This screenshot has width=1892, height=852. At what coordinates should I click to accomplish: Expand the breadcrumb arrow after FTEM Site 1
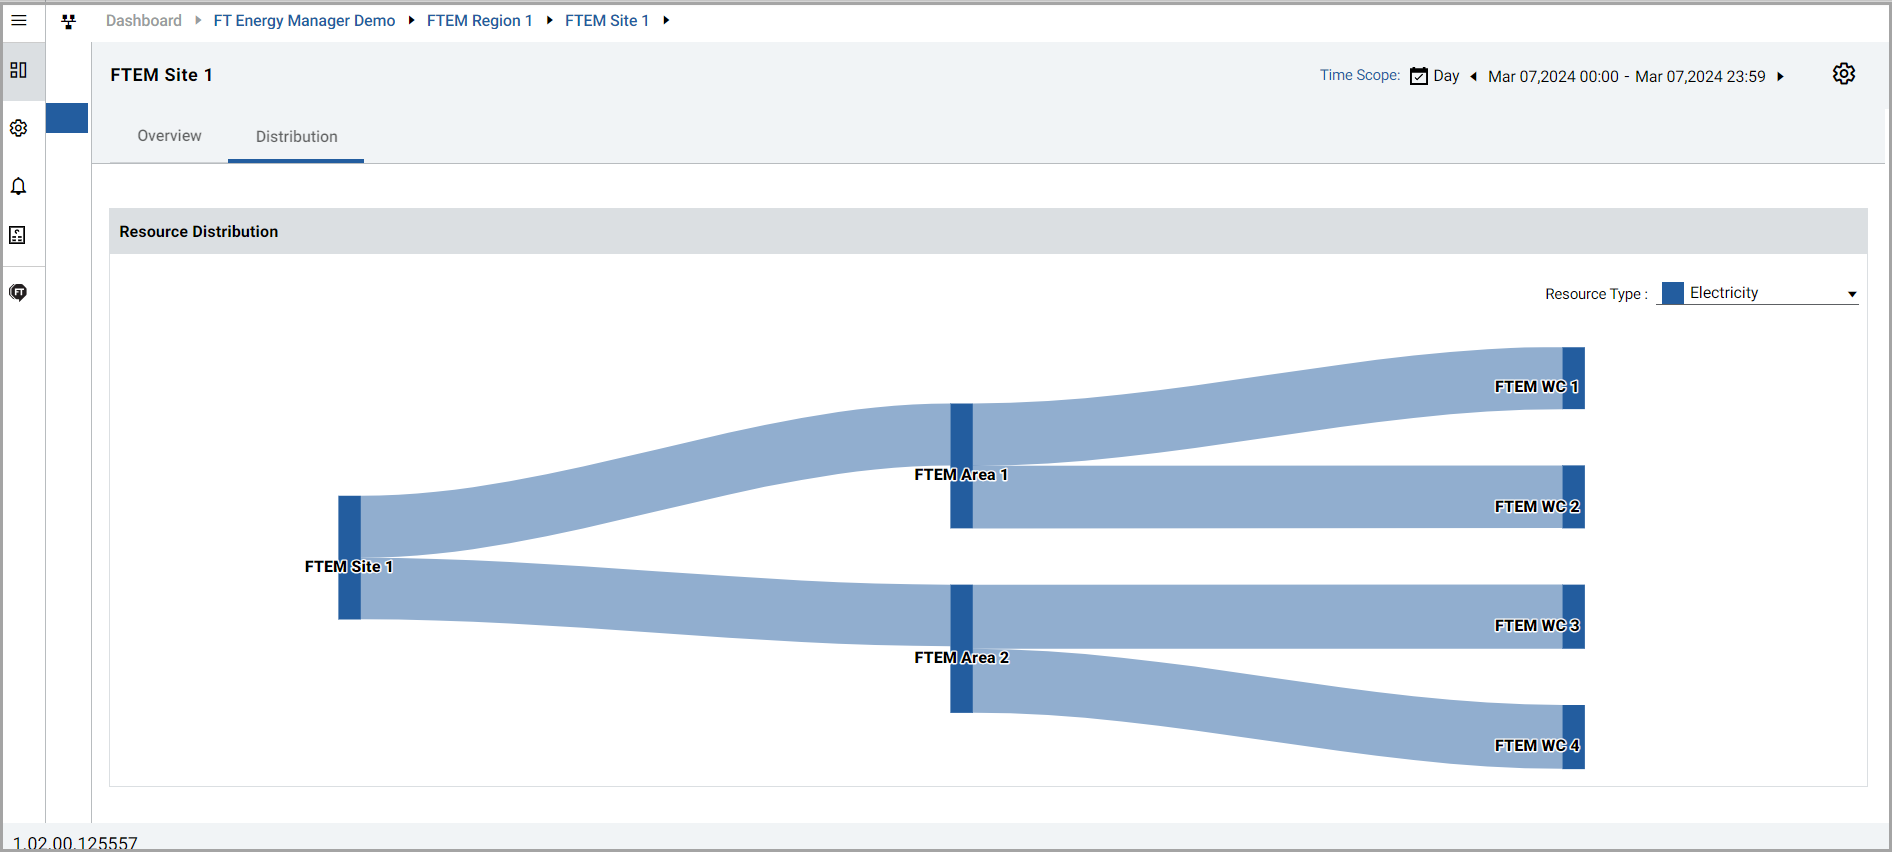click(x=666, y=21)
